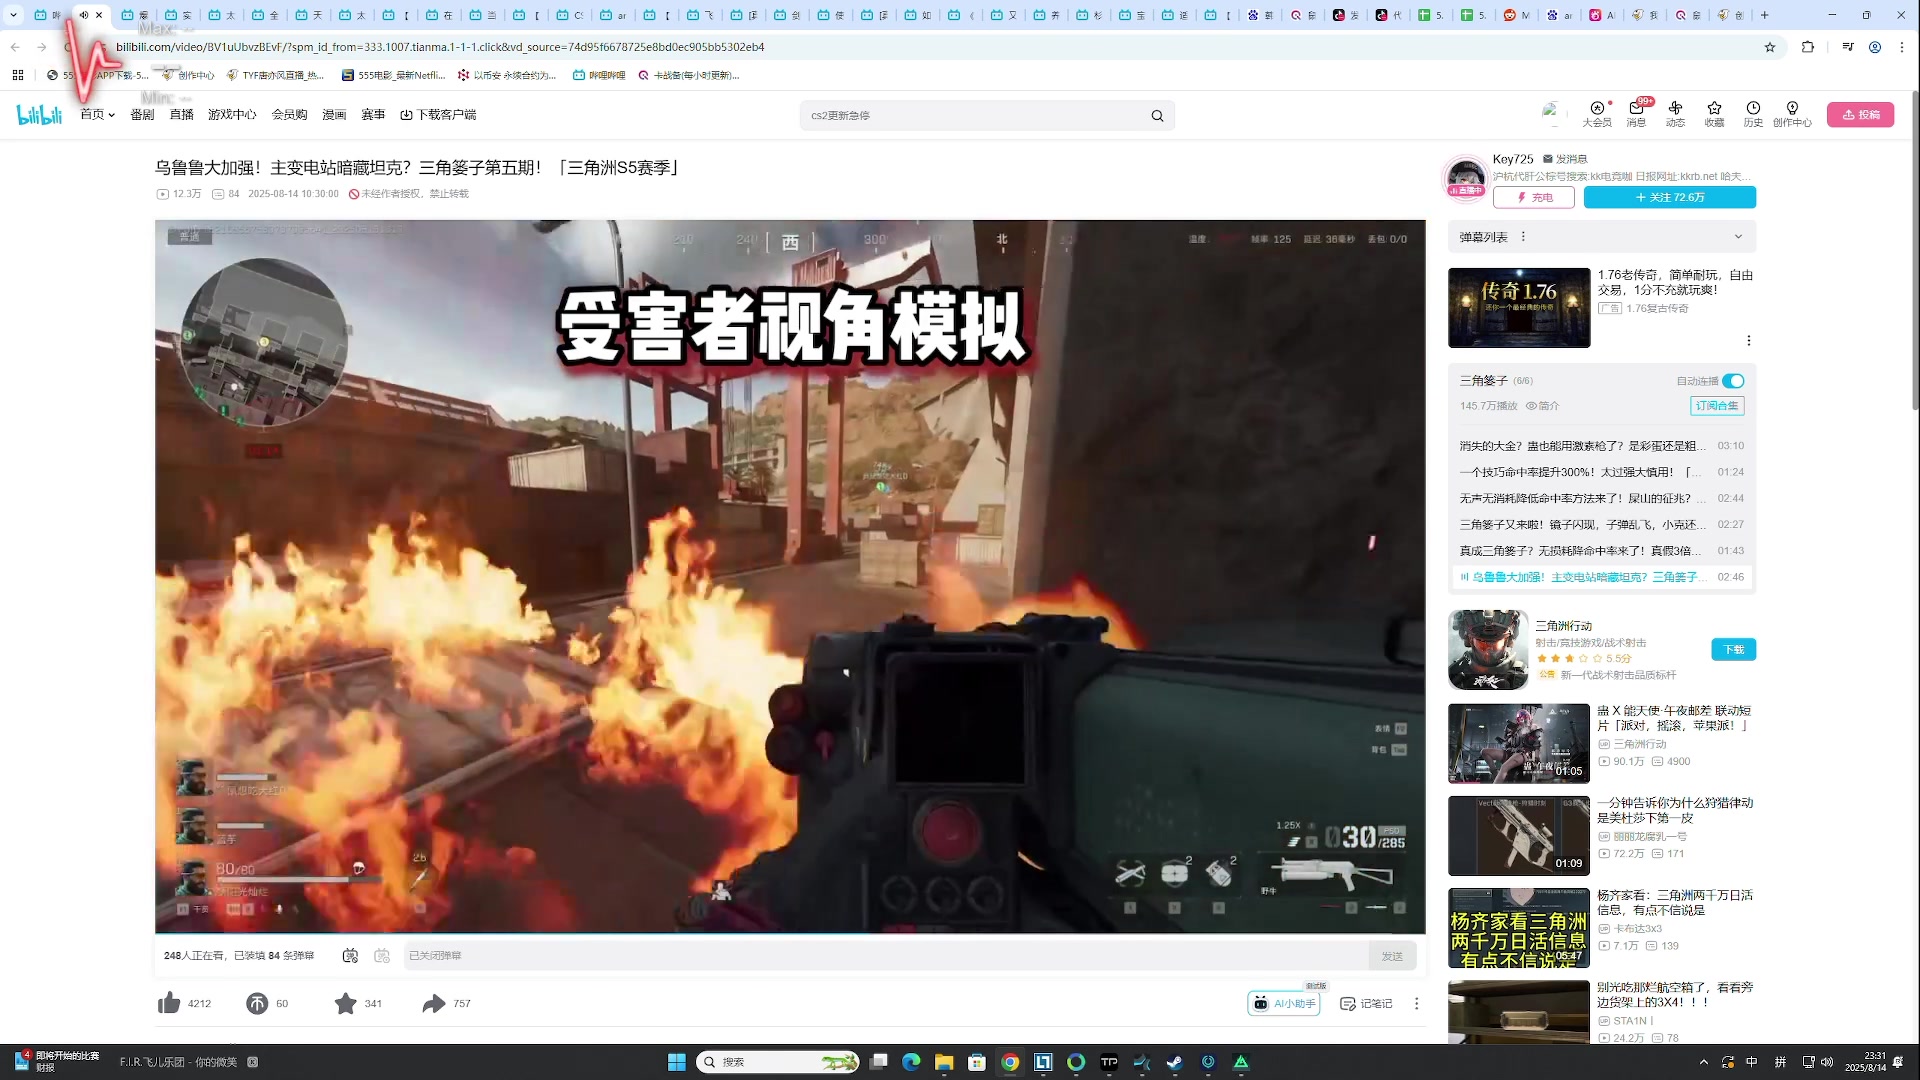Image resolution: width=1920 pixels, height=1080 pixels.
Task: Open the 番剧 nav item
Action: pyautogui.click(x=142, y=115)
